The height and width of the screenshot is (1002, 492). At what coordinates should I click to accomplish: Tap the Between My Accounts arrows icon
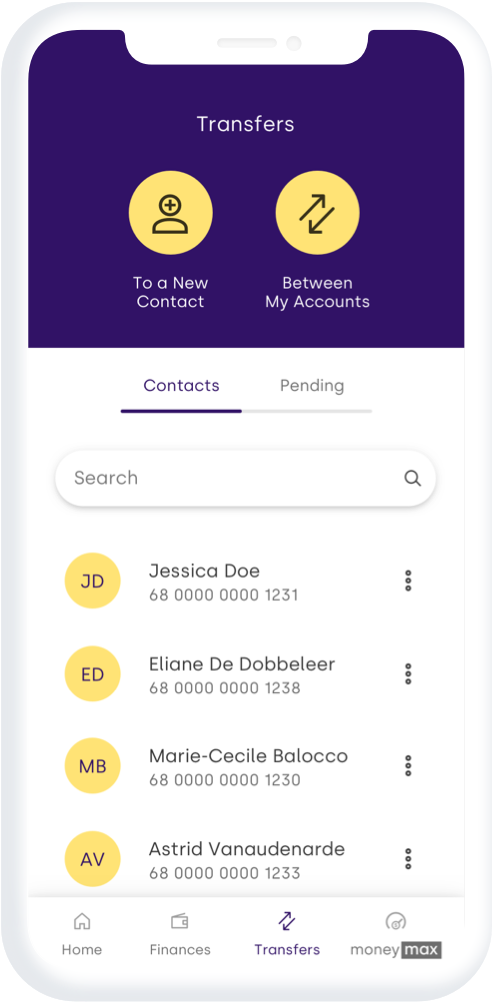coord(318,213)
